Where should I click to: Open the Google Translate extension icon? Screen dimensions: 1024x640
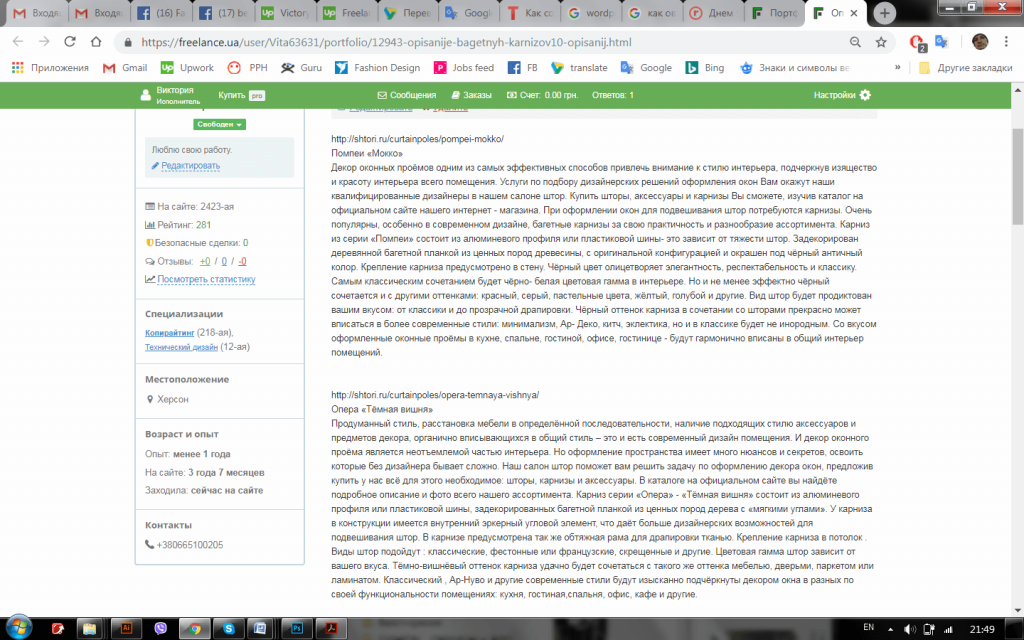coord(941,42)
